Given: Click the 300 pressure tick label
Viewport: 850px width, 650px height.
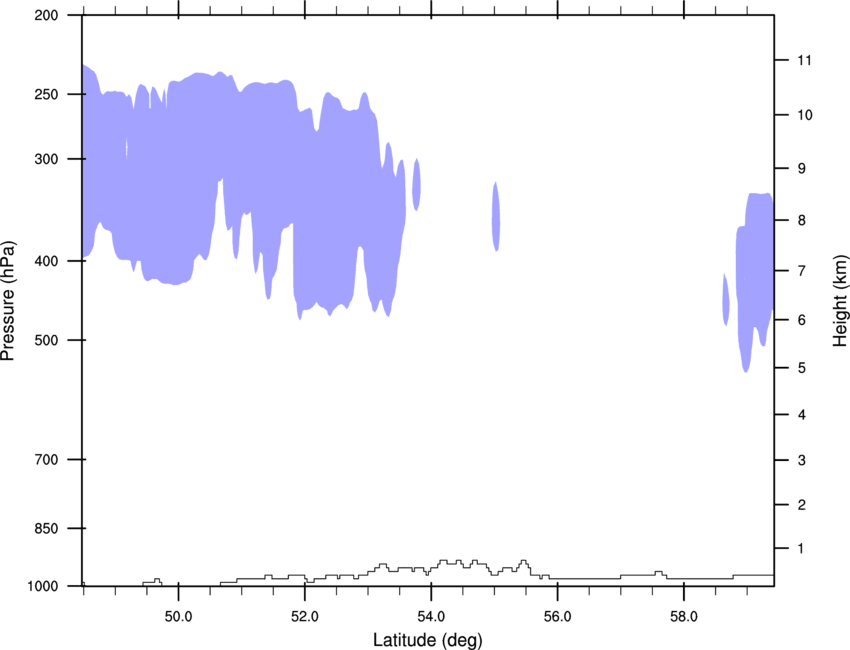Looking at the screenshot, I should point(47,159).
